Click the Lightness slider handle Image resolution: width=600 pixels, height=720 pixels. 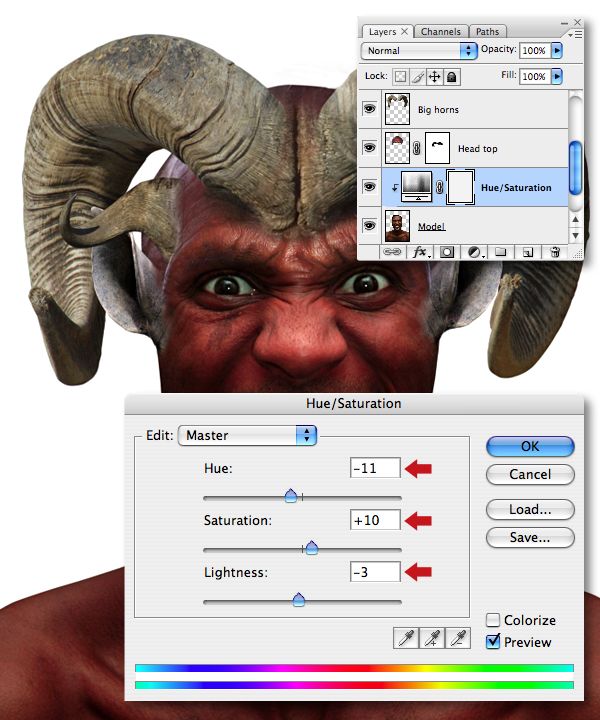(x=298, y=599)
